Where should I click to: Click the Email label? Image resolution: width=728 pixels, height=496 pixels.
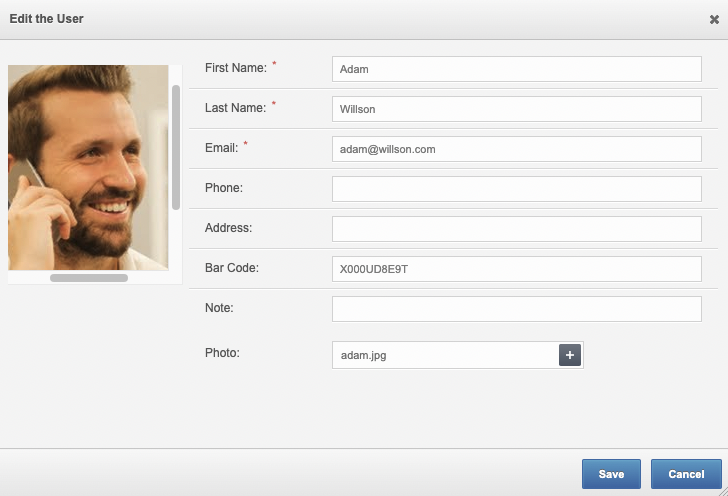point(221,148)
